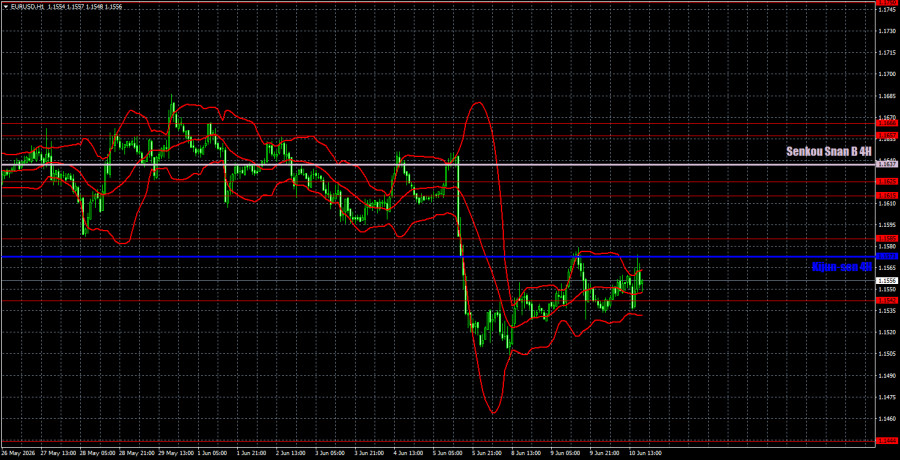
Task: Click the 10 Jun 13:00 time label
Action: pos(644,453)
